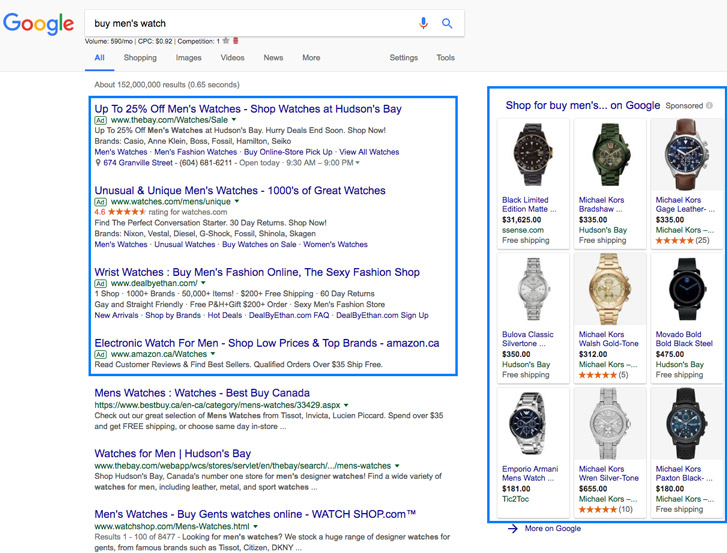Open Wrist Watches Sexy Fashion Shop ad
727x553 pixels.
(x=257, y=272)
